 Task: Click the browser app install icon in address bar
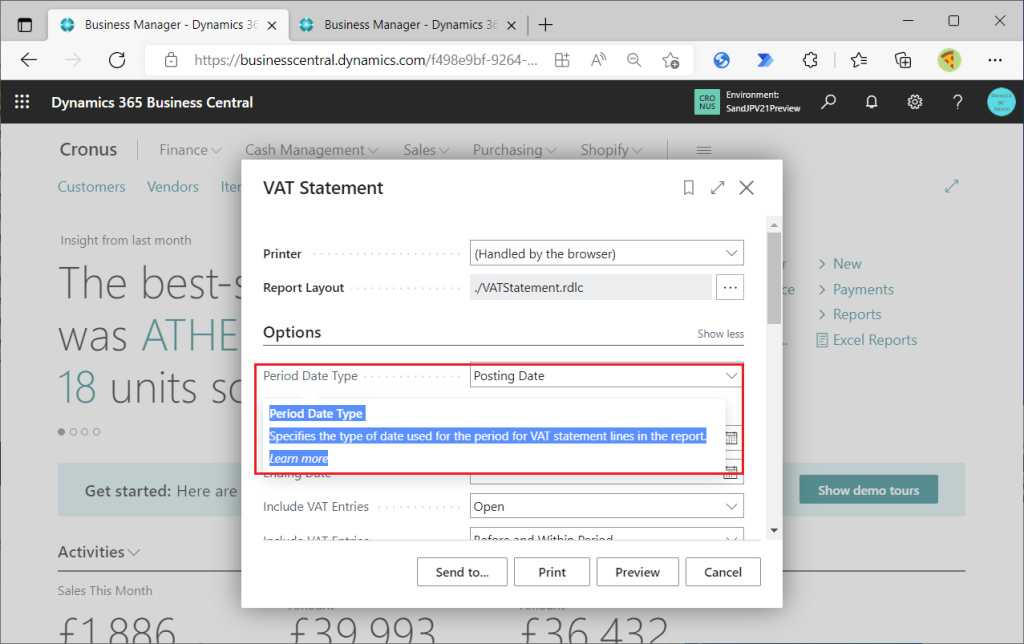point(562,60)
